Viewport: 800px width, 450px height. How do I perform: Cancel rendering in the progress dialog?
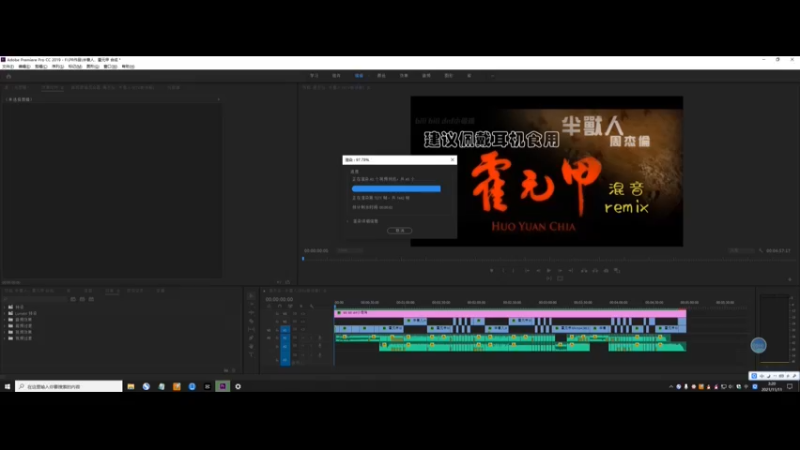coord(399,231)
